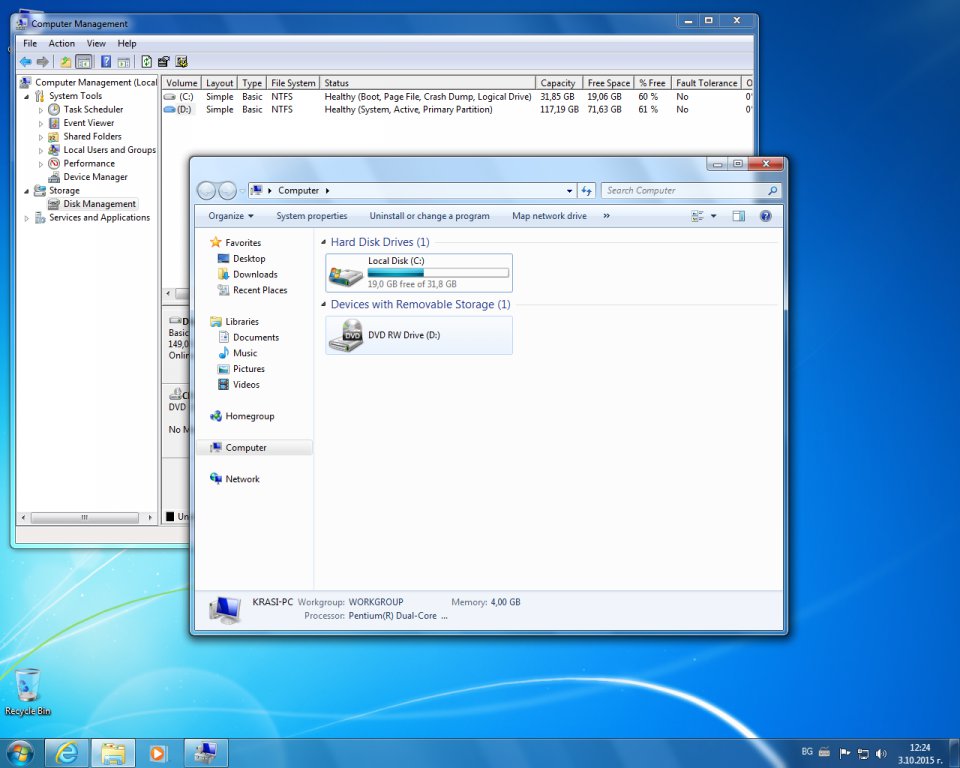960x768 pixels.
Task: Open DVD RW Drive (D:) icon
Action: [347, 336]
